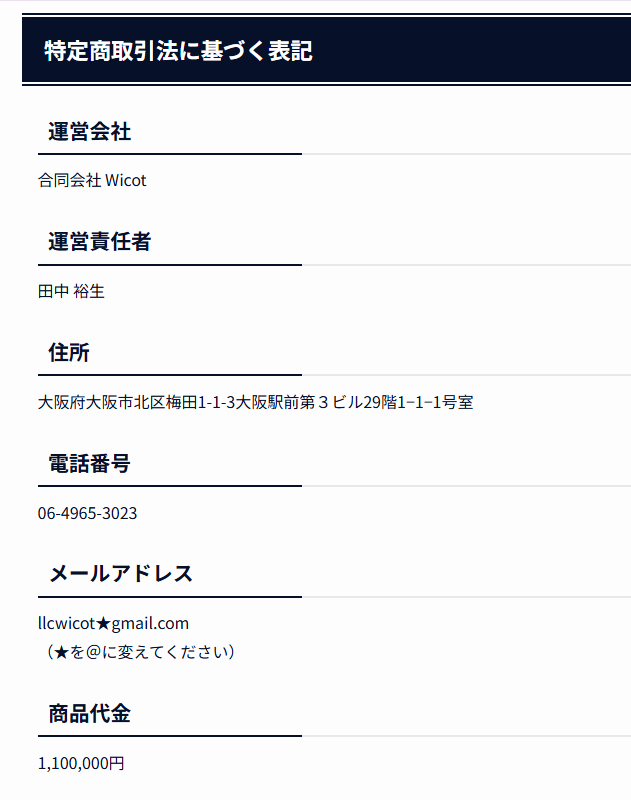
Task: Click the note ★を@に変えてください
Action: [x=140, y=652]
